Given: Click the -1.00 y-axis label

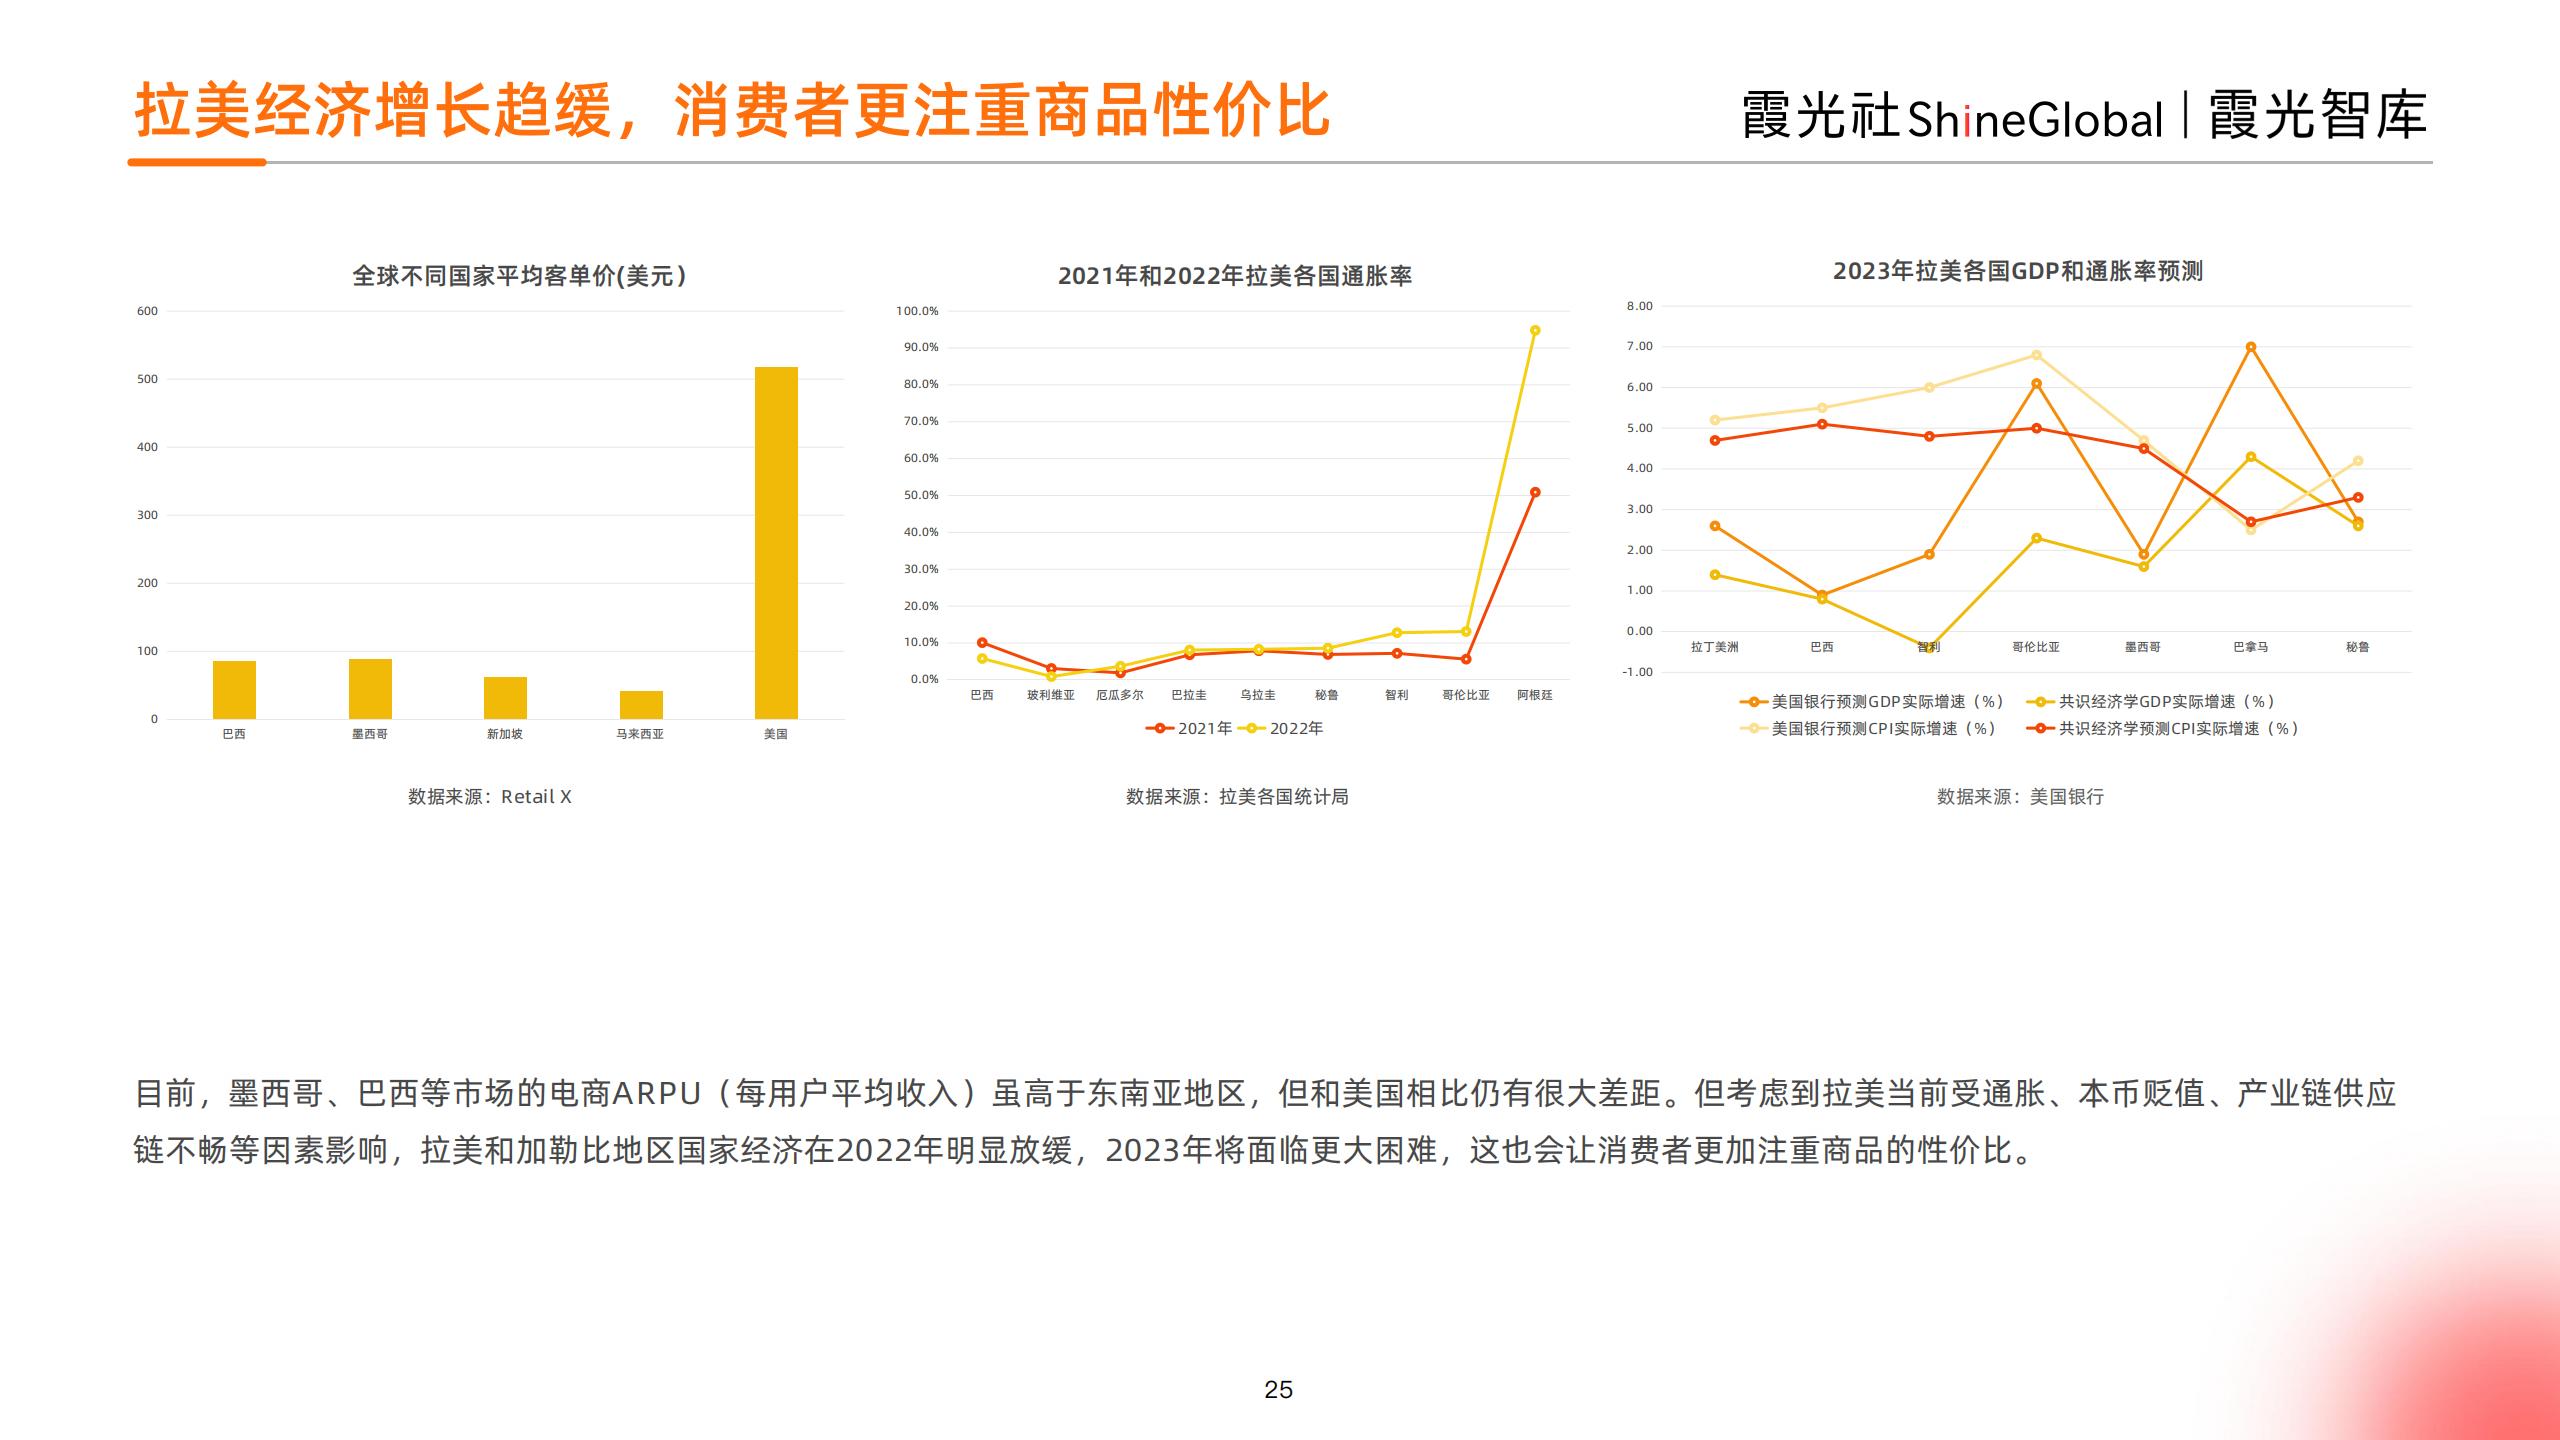Looking at the screenshot, I should click(1638, 672).
